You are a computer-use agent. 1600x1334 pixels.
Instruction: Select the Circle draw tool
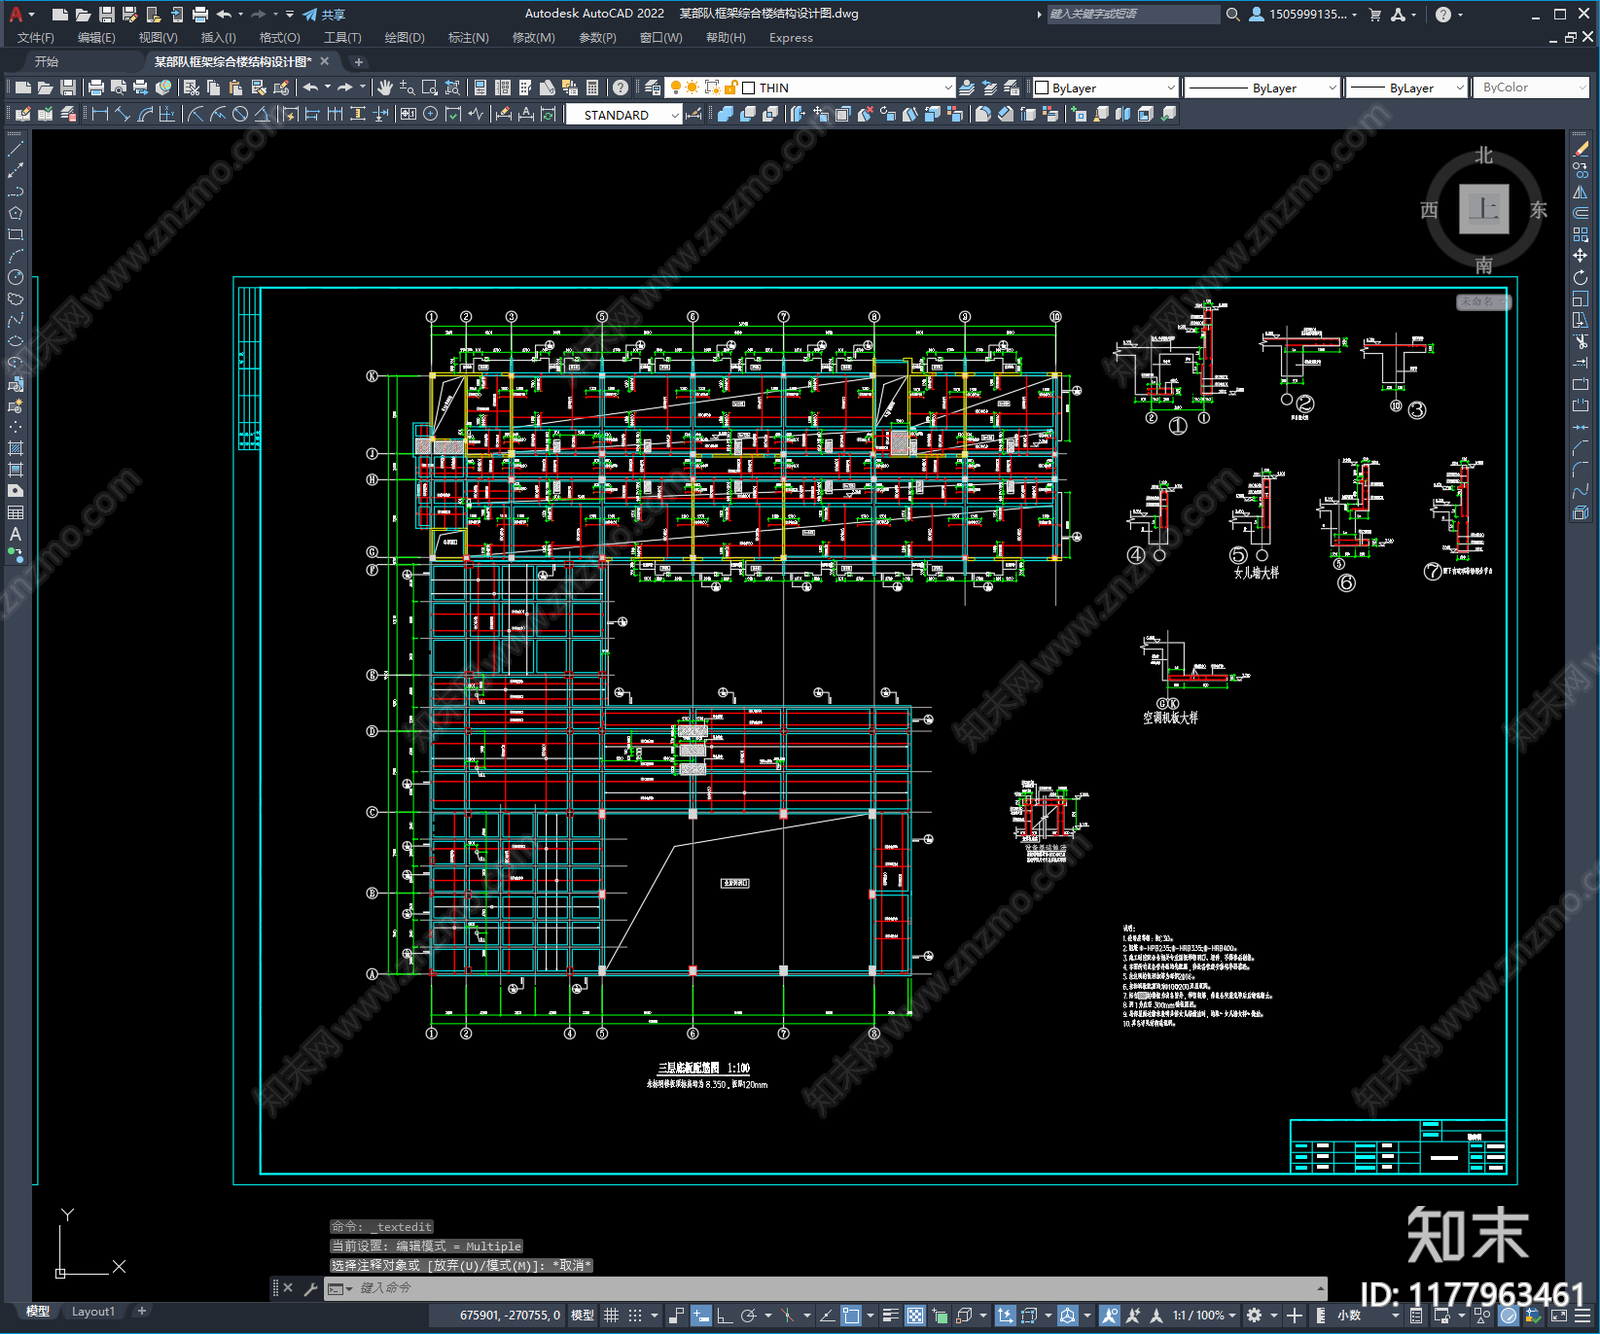coord(15,277)
